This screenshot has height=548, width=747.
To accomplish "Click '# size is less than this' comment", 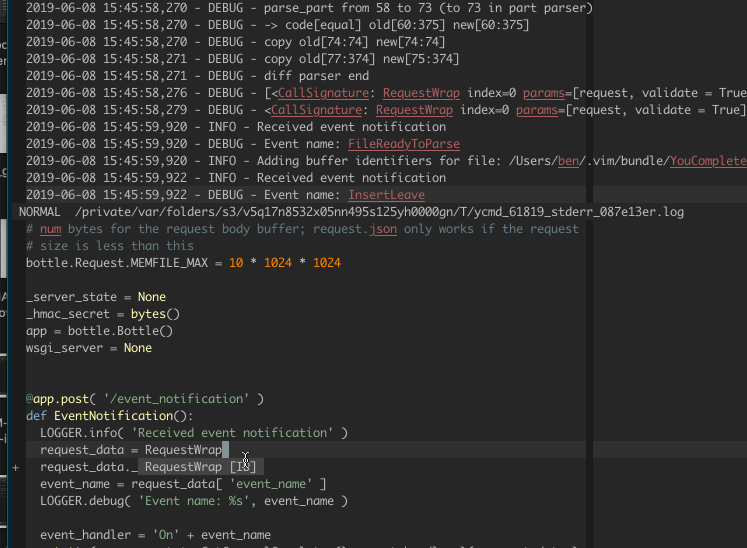I will click(110, 246).
